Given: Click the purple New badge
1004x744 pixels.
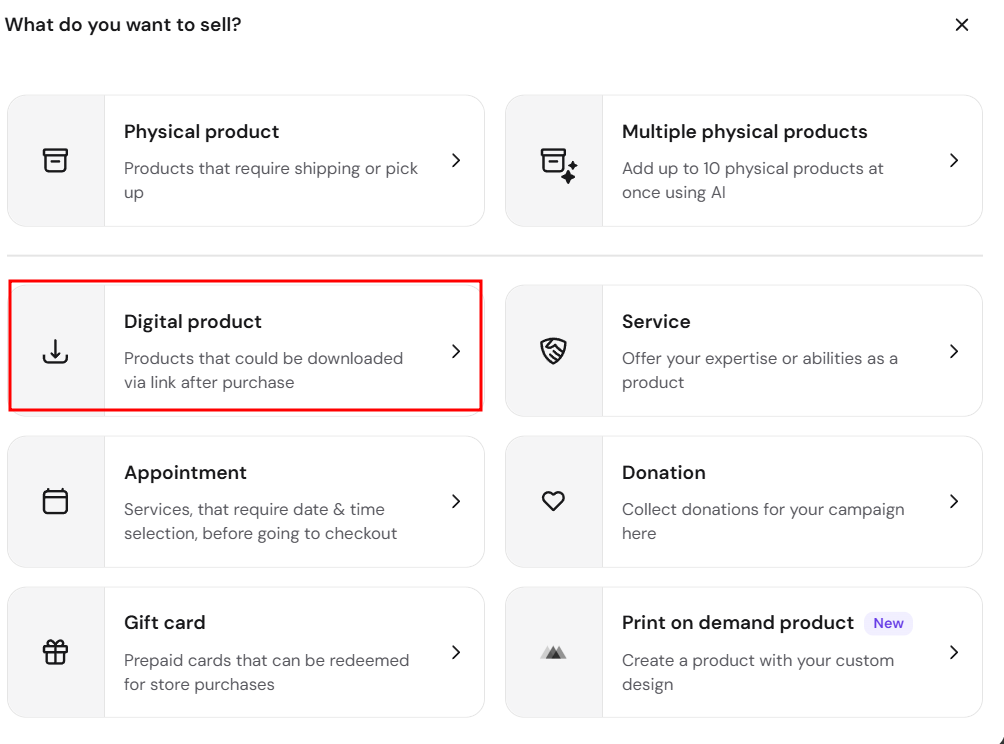Looking at the screenshot, I should (x=888, y=623).
